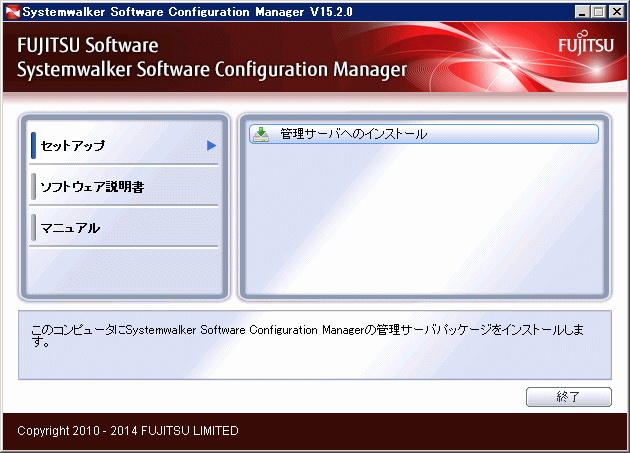
Task: Select the セットアップ menu item
Action: coord(124,145)
